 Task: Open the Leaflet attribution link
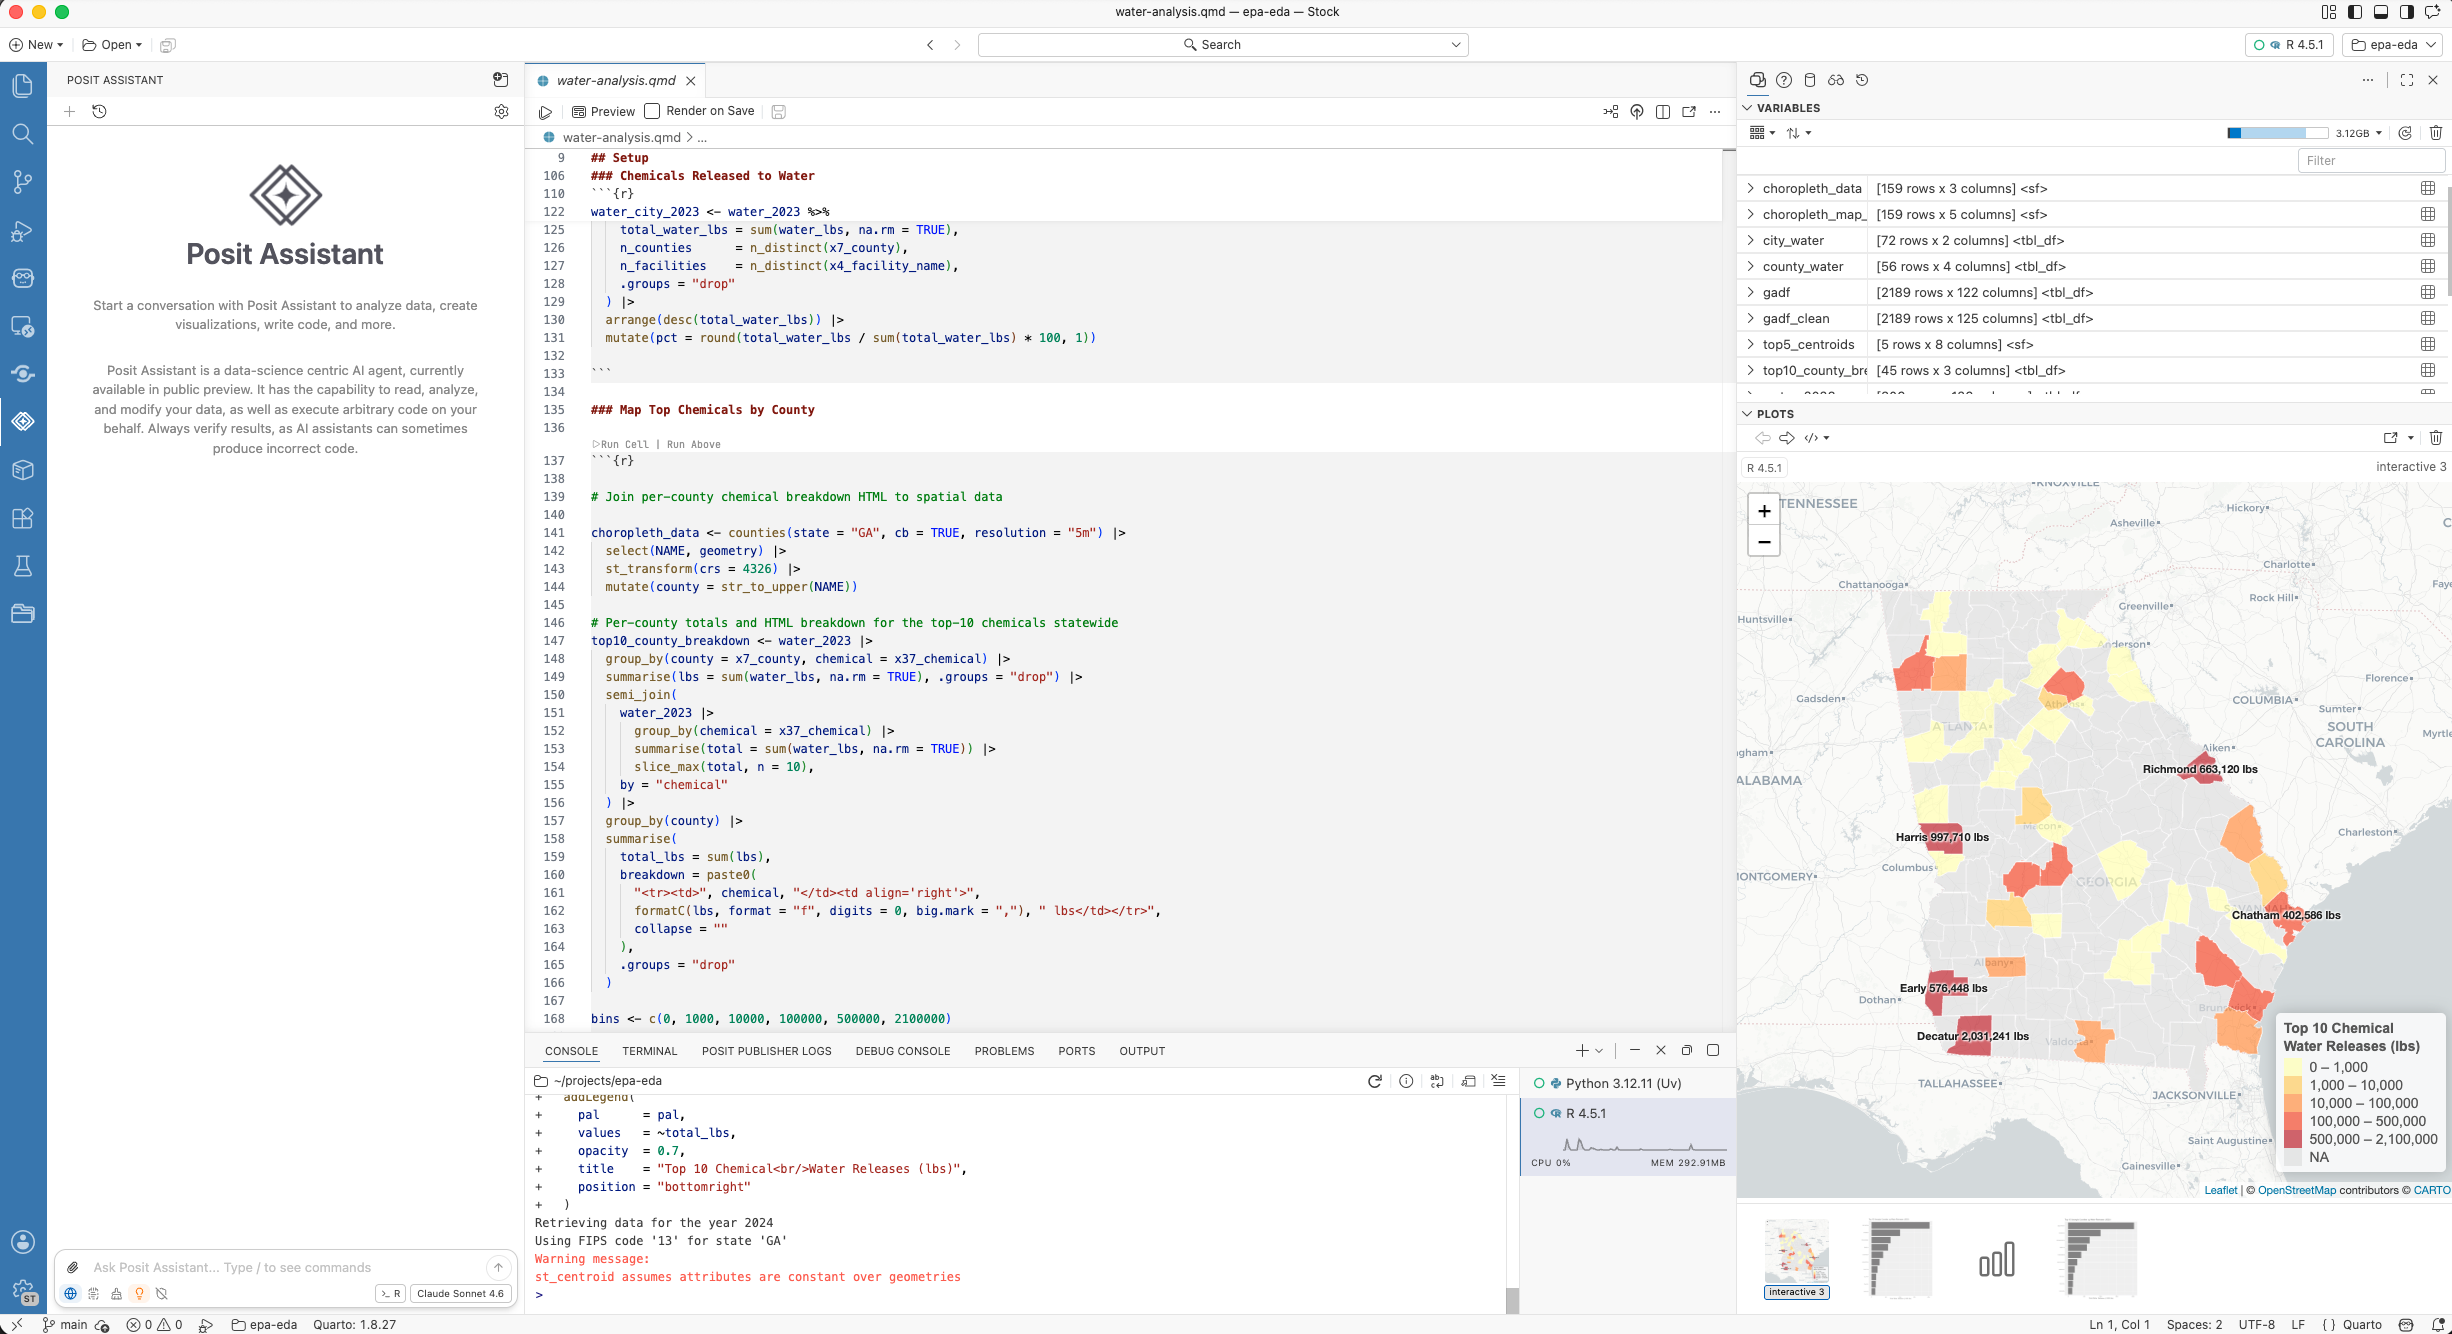pyautogui.click(x=2221, y=1190)
